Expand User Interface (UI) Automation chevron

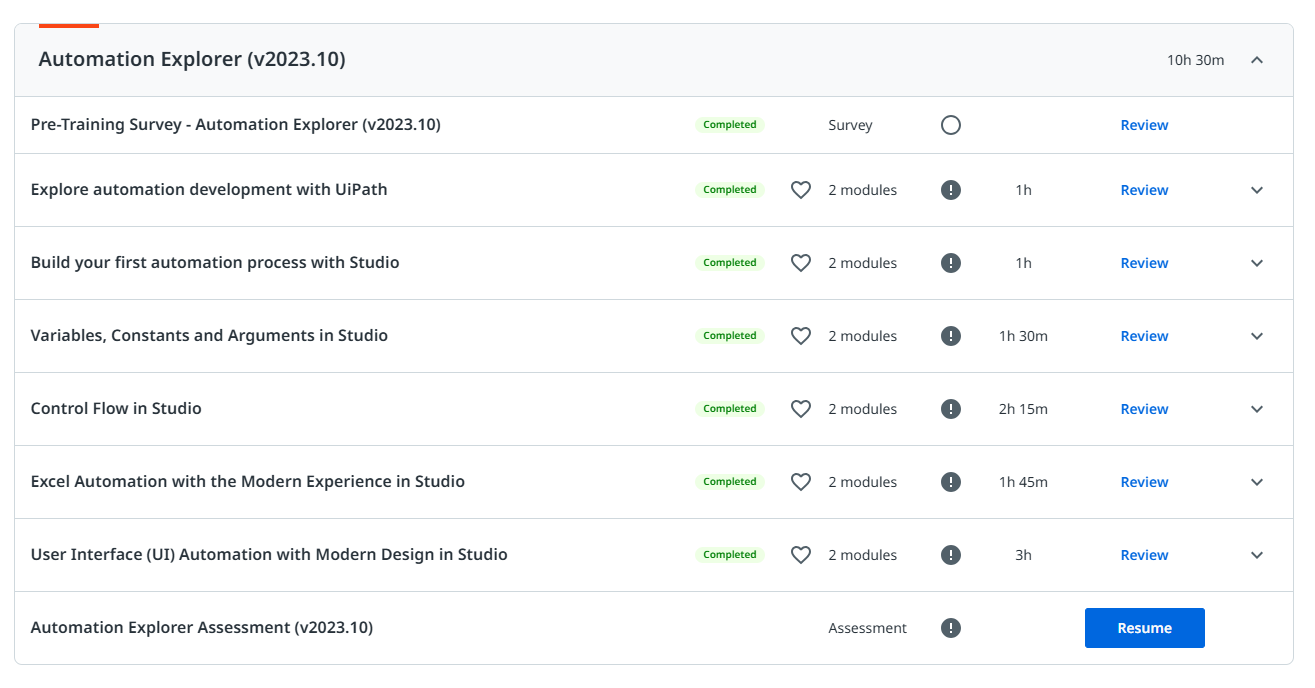pos(1257,555)
